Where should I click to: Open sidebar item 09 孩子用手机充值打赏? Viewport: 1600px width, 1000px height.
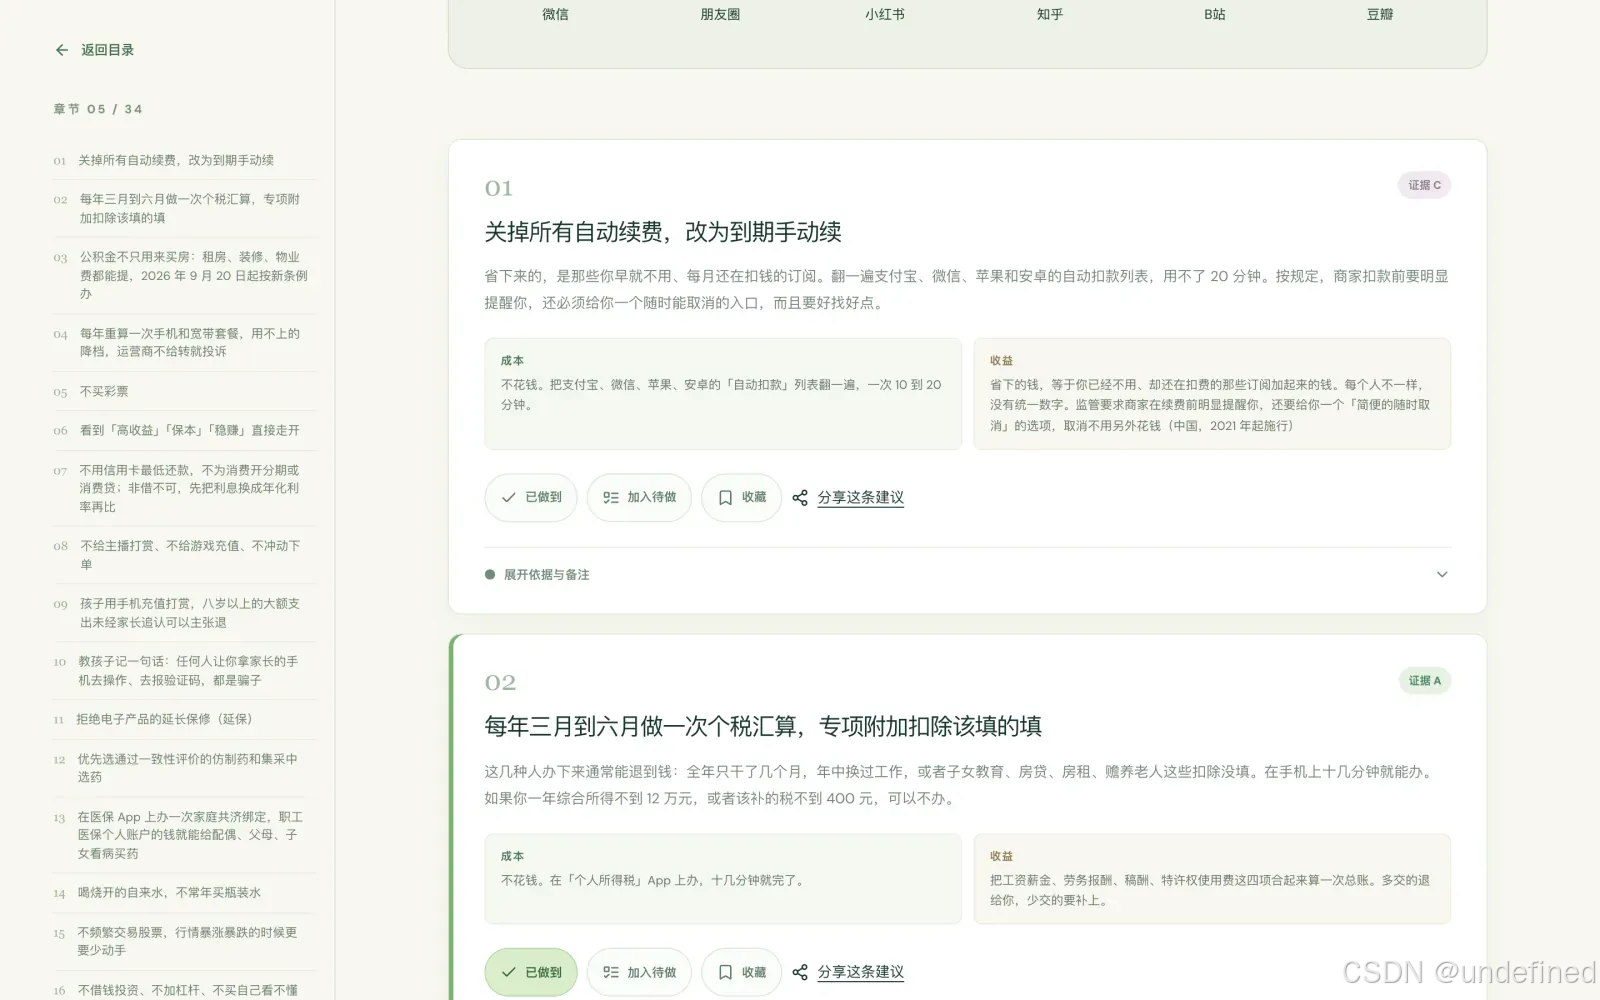pos(184,613)
